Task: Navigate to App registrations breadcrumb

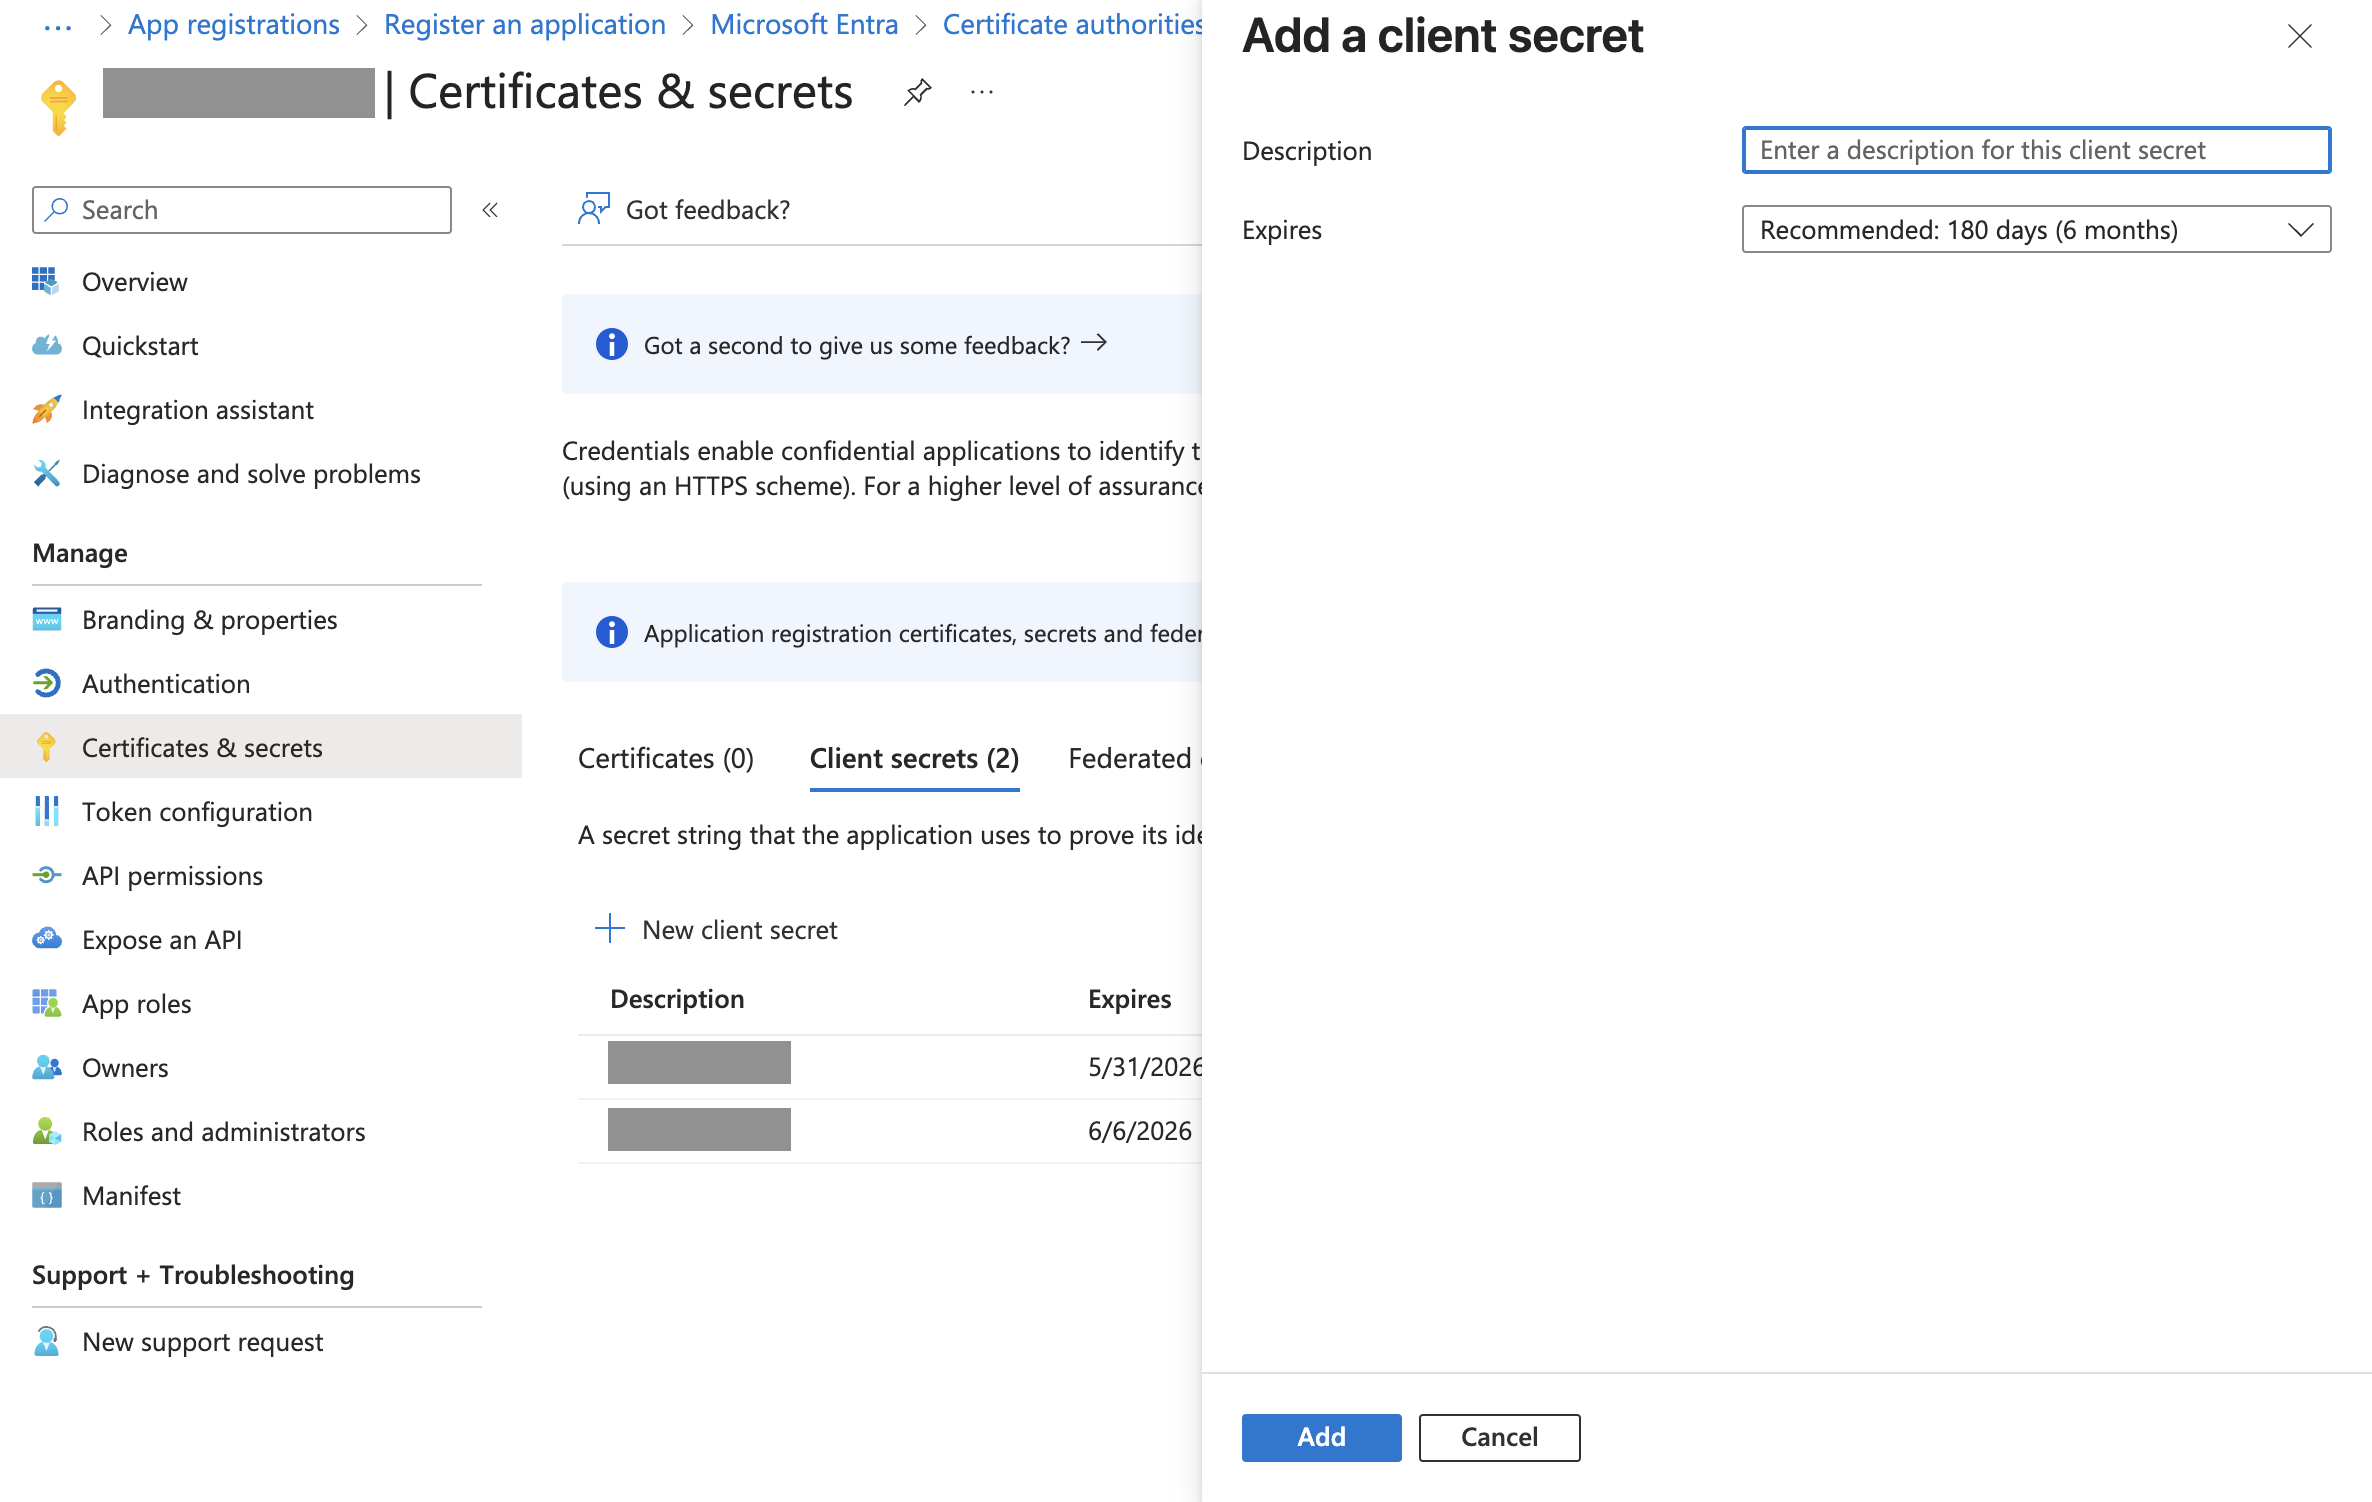Action: [232, 24]
